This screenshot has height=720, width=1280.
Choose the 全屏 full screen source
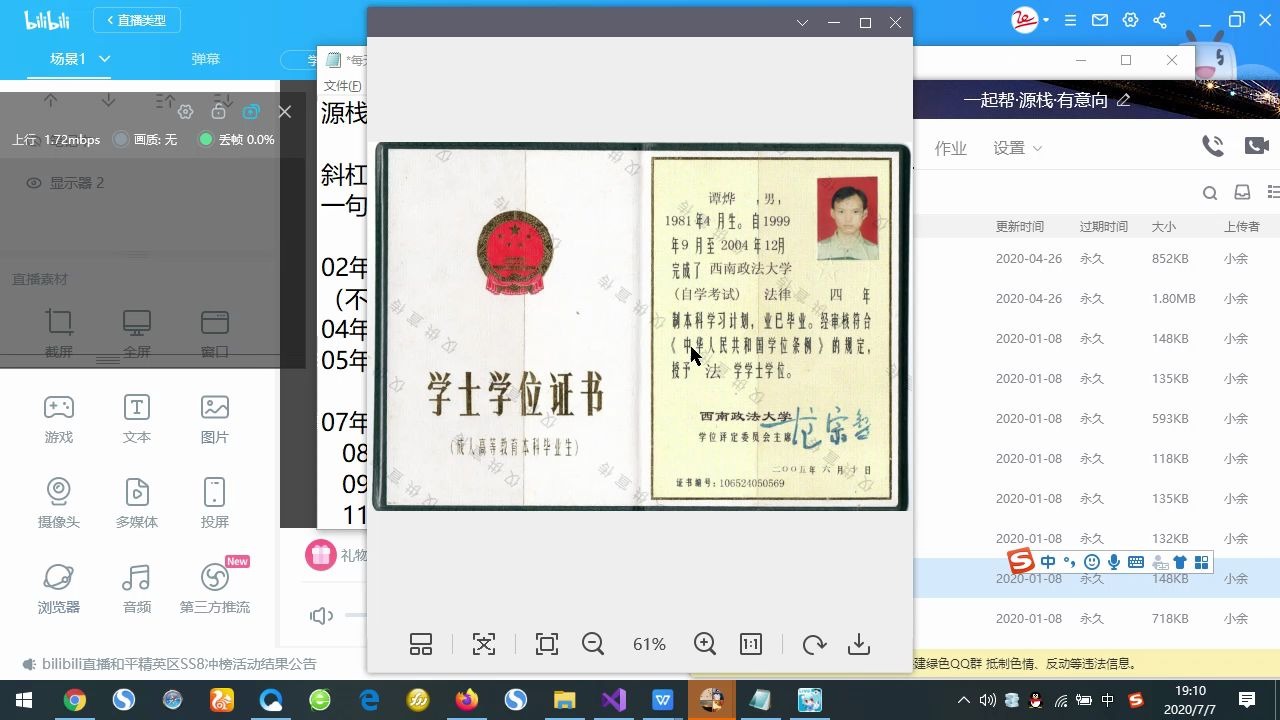pyautogui.click(x=137, y=333)
